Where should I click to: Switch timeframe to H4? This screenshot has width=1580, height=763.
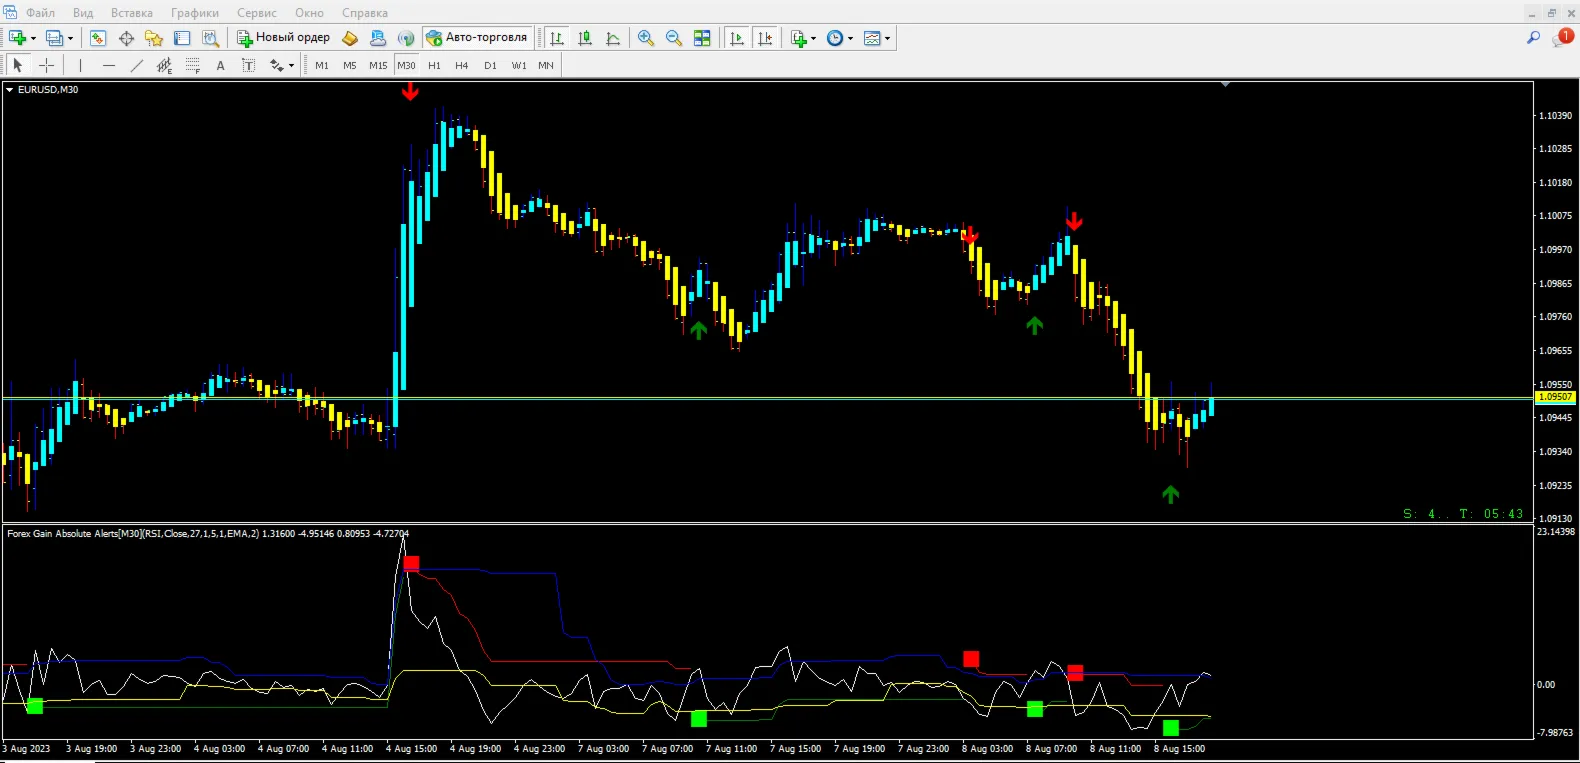click(x=461, y=65)
